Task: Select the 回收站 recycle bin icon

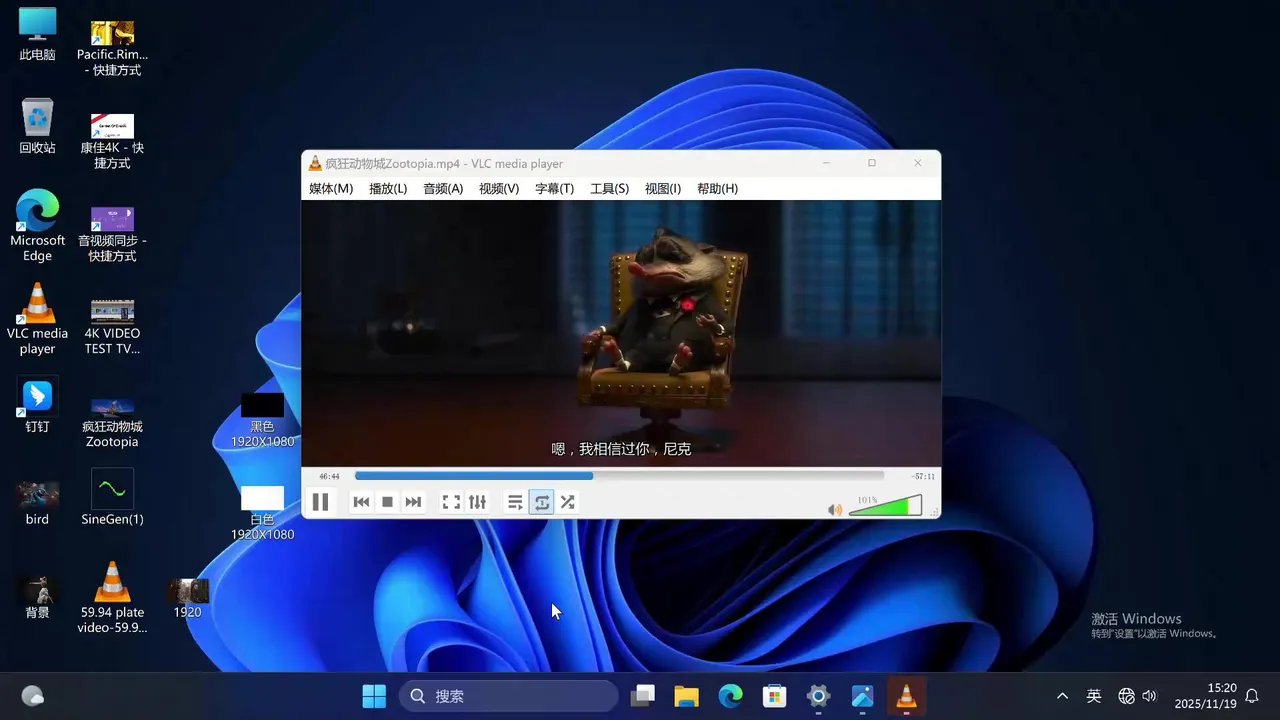Action: (x=37, y=126)
